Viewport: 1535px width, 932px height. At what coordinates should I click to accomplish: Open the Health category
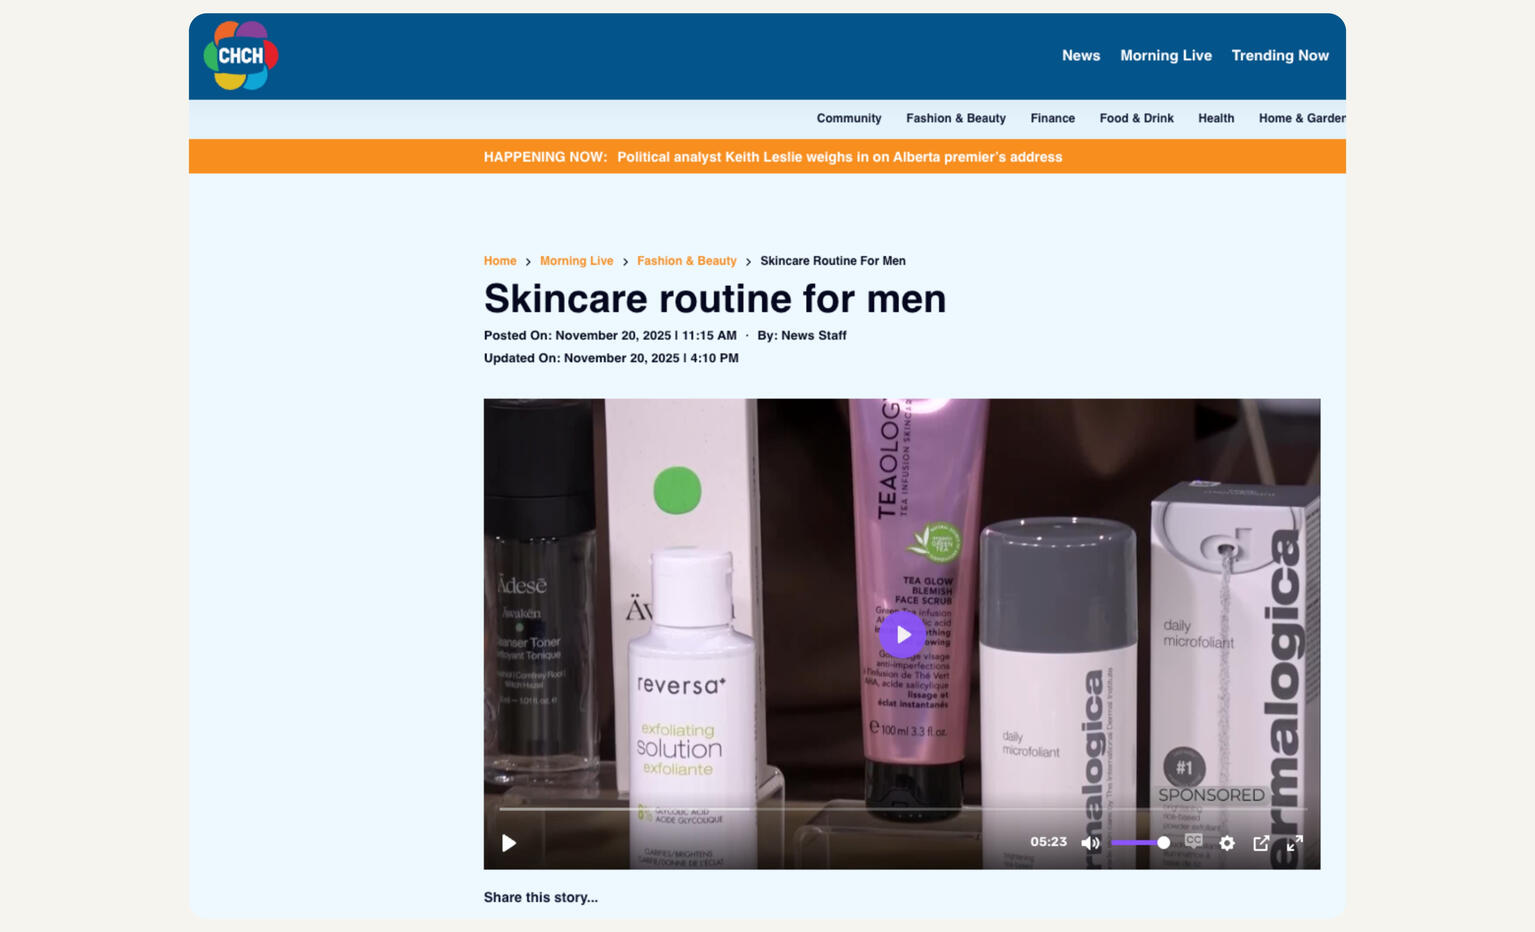coord(1215,118)
